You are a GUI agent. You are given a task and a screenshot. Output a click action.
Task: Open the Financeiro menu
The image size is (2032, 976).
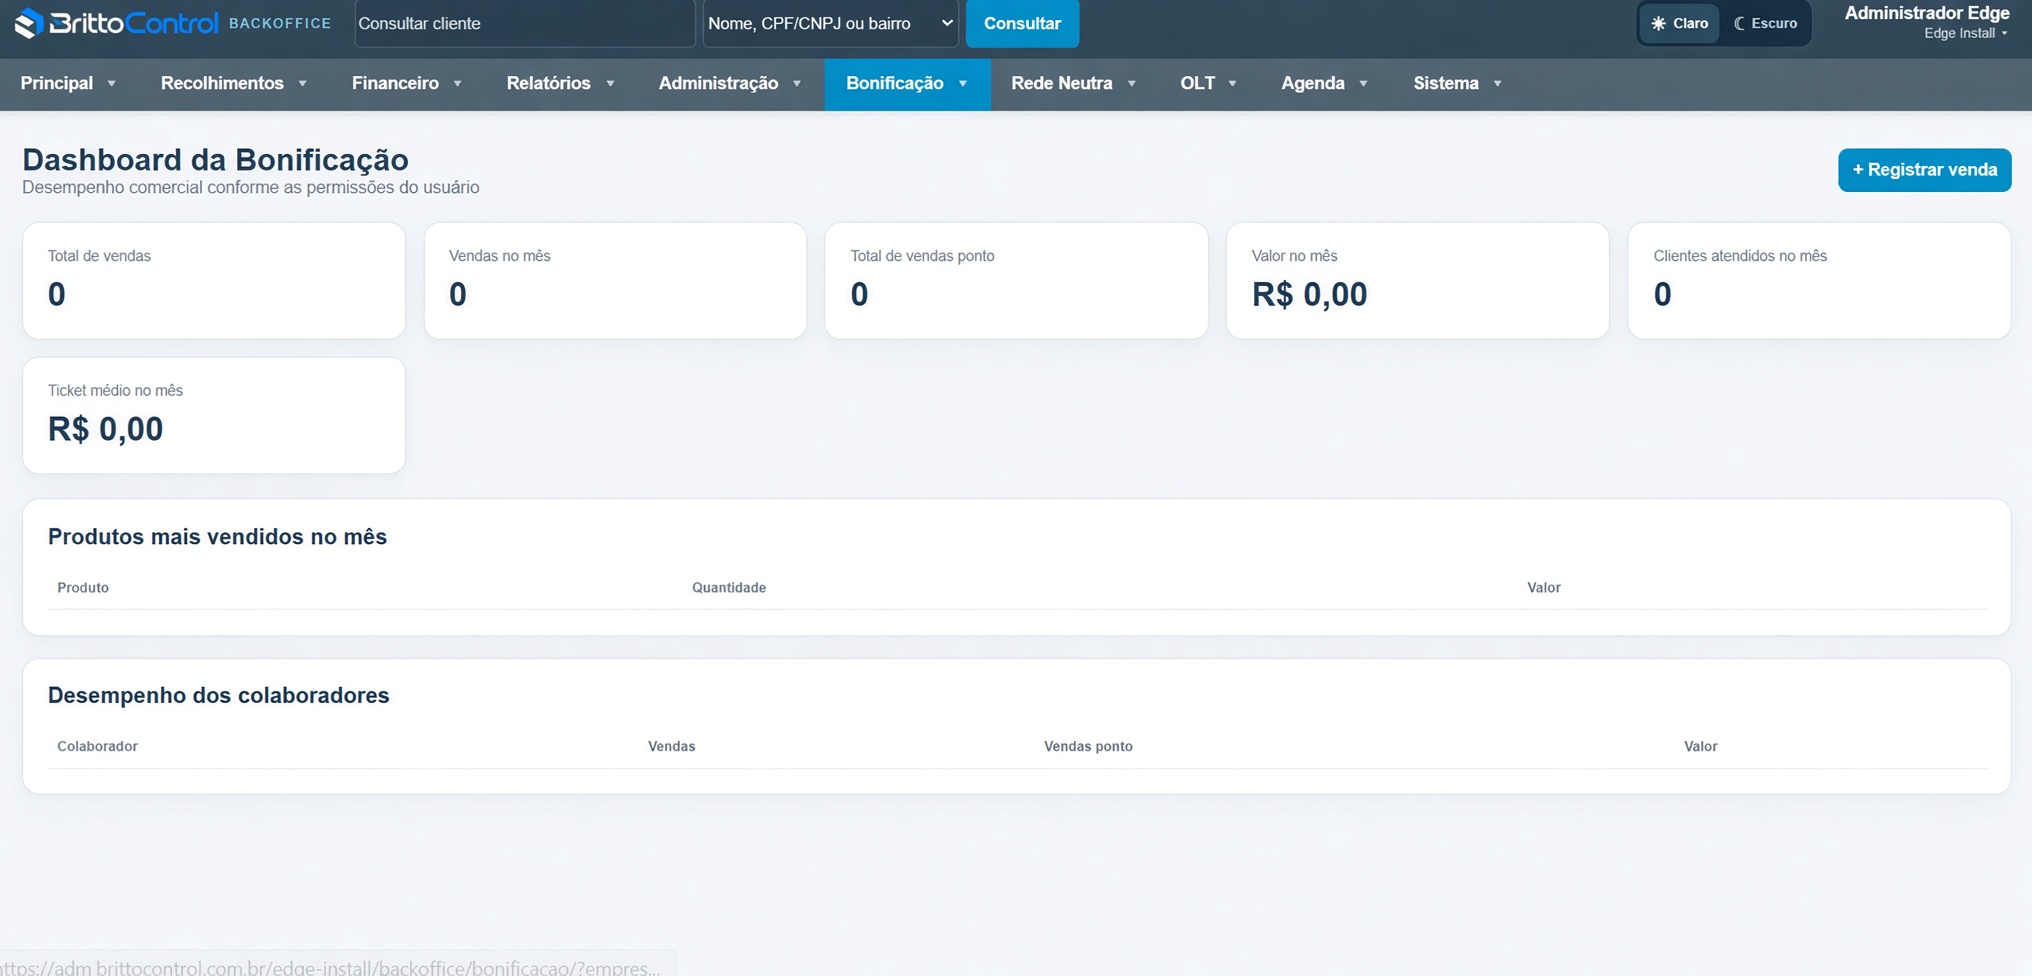406,83
